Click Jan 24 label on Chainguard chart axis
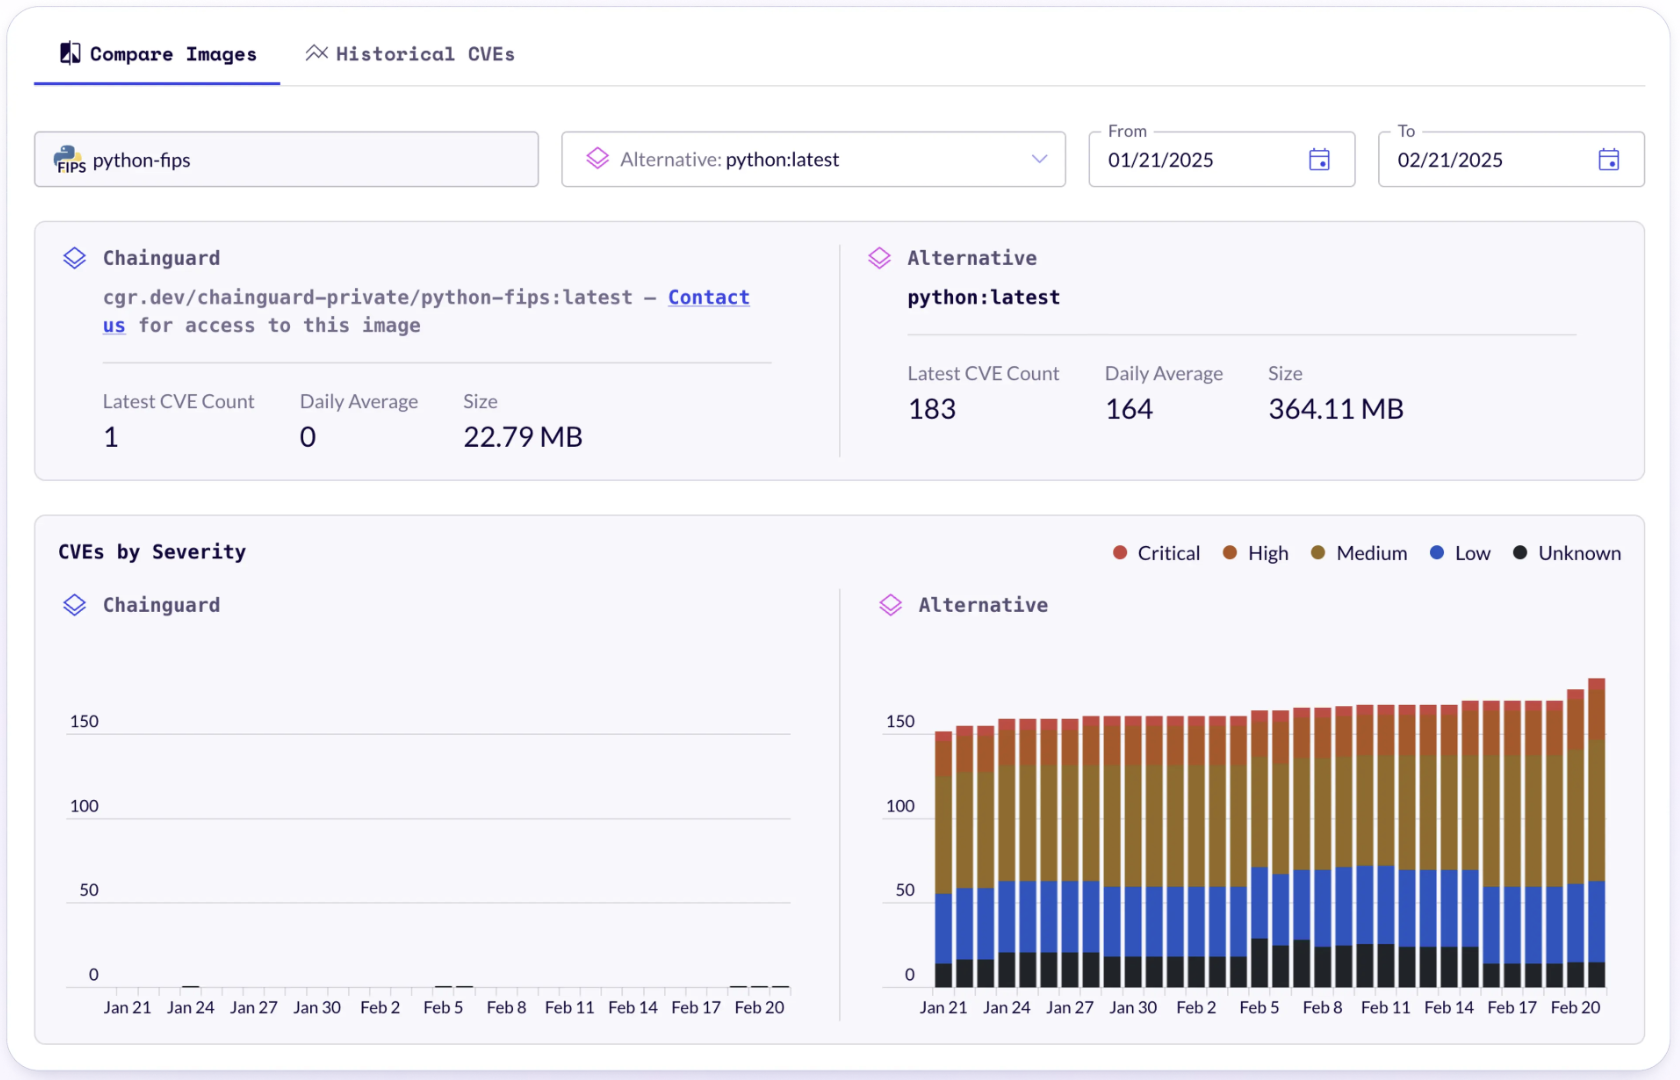The height and width of the screenshot is (1080, 1680). [x=190, y=1008]
